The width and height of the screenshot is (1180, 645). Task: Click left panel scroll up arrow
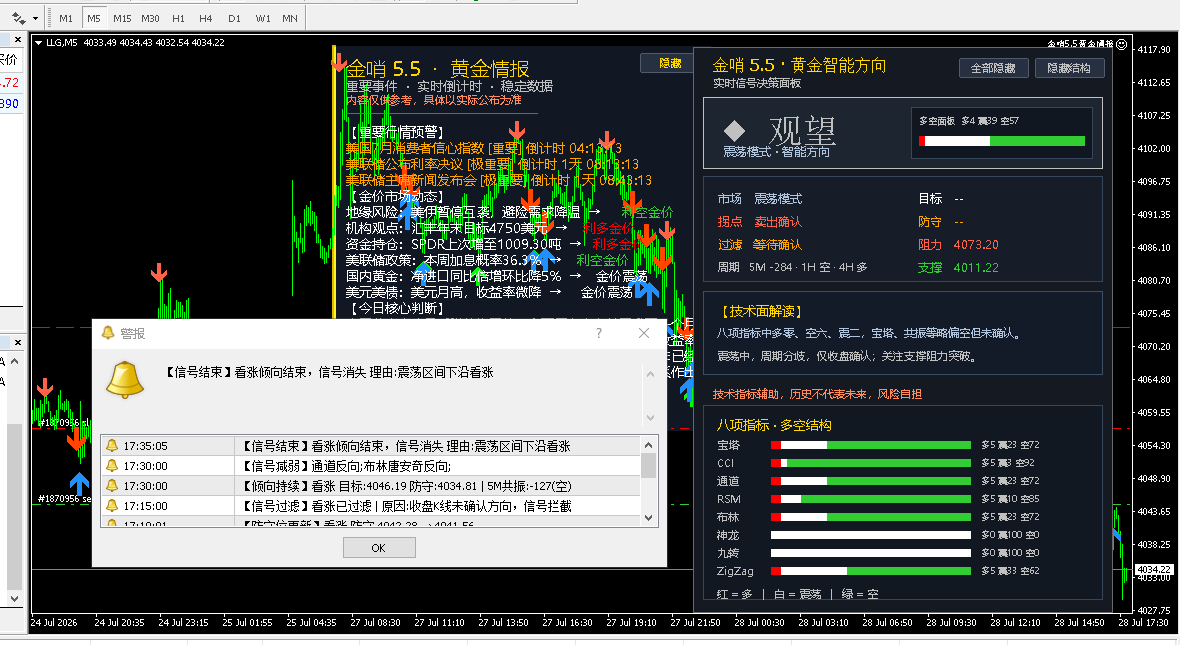click(x=14, y=361)
